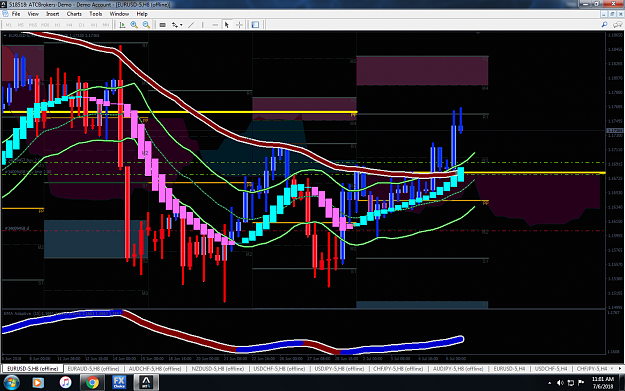Select the M30 timeframe button
Viewport: 625px width, 391px height.
click(x=45, y=25)
